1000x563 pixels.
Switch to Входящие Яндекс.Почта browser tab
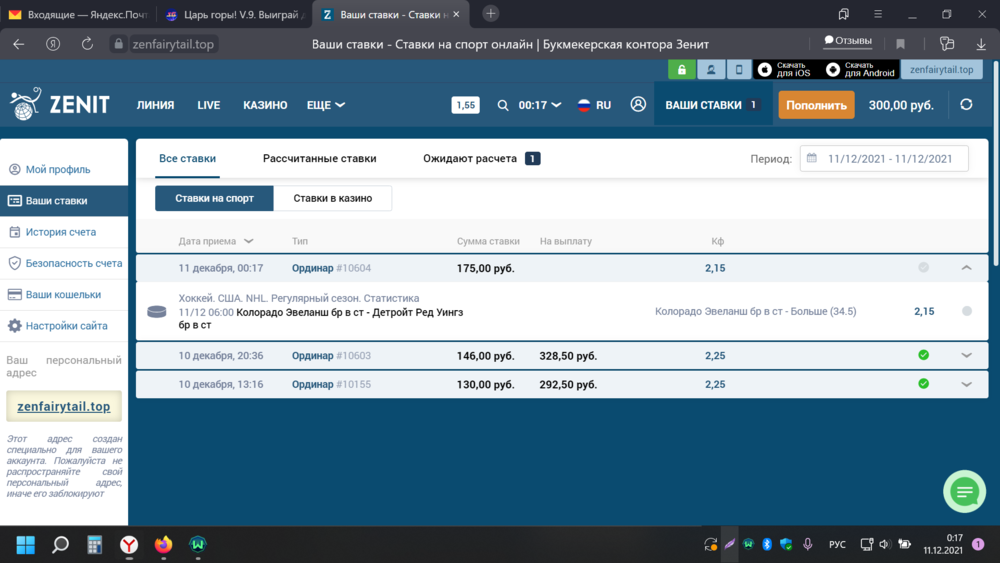point(78,14)
